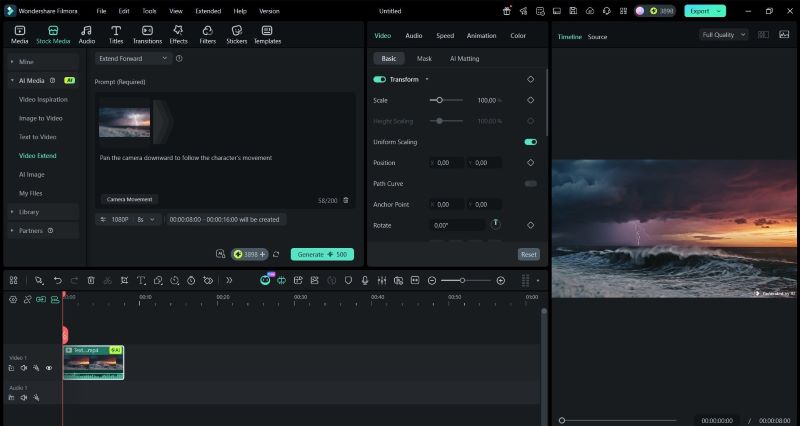Click the scopes icon in preview panel
The width and height of the screenshot is (800, 426).
[x=784, y=35]
